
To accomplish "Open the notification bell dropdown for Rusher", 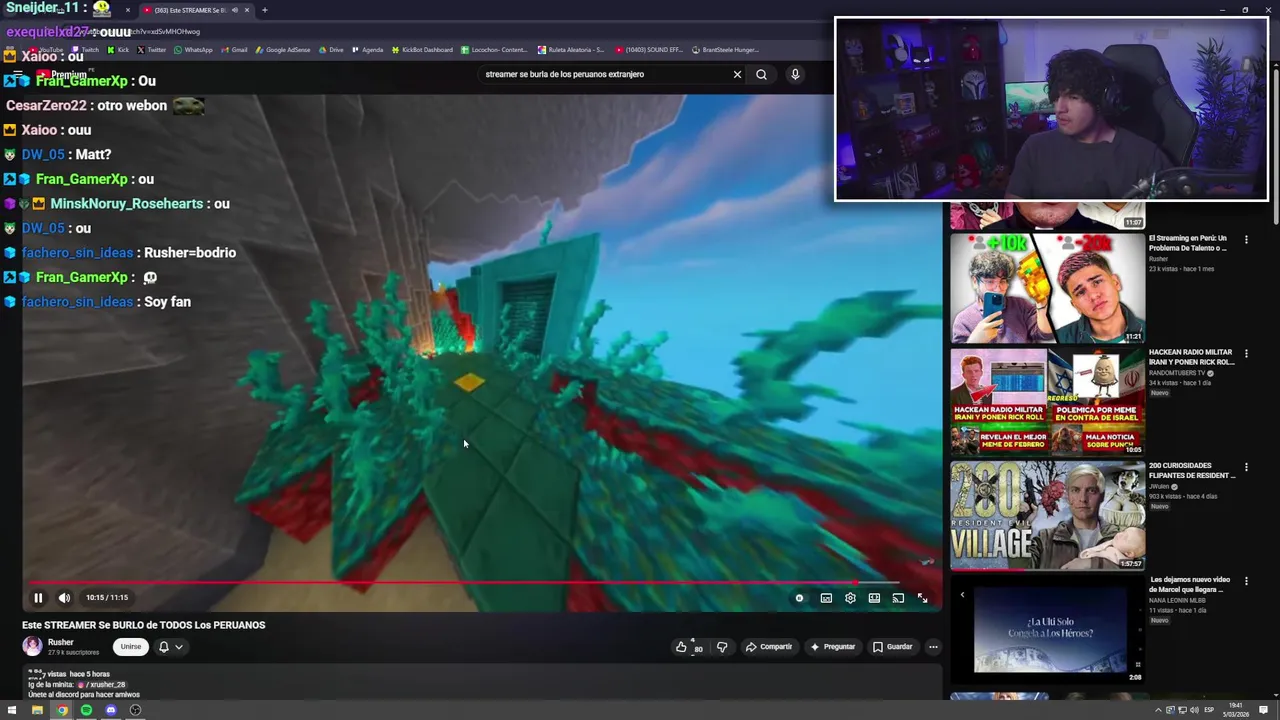I will pyautogui.click(x=170, y=647).
